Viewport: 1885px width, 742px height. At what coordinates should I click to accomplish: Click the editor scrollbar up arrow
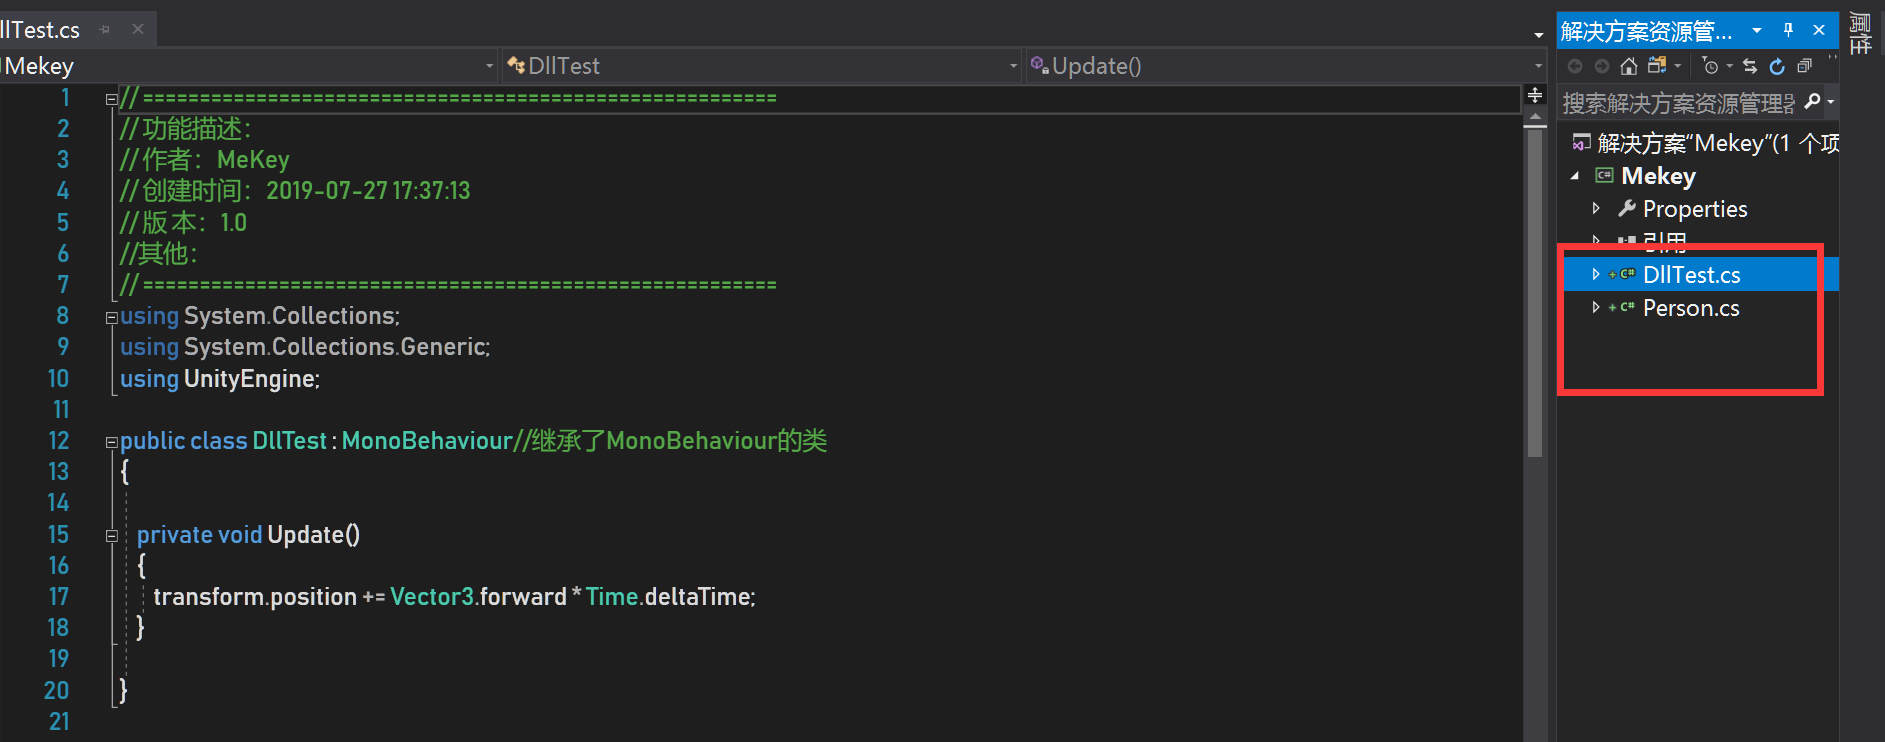point(1535,118)
